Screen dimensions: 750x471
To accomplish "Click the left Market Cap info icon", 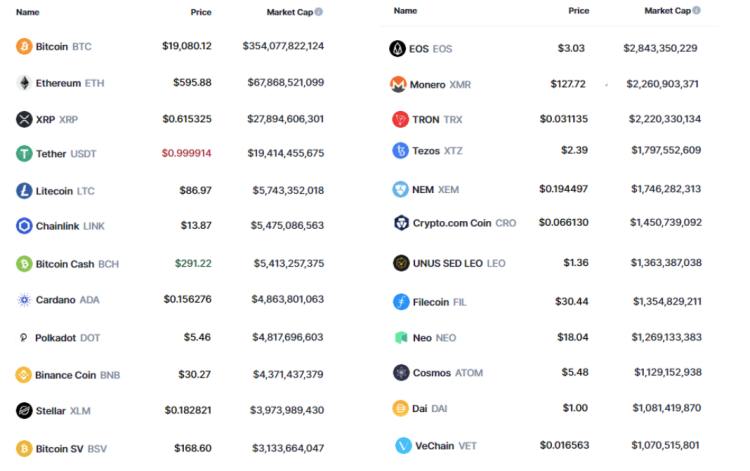I will tap(319, 12).
